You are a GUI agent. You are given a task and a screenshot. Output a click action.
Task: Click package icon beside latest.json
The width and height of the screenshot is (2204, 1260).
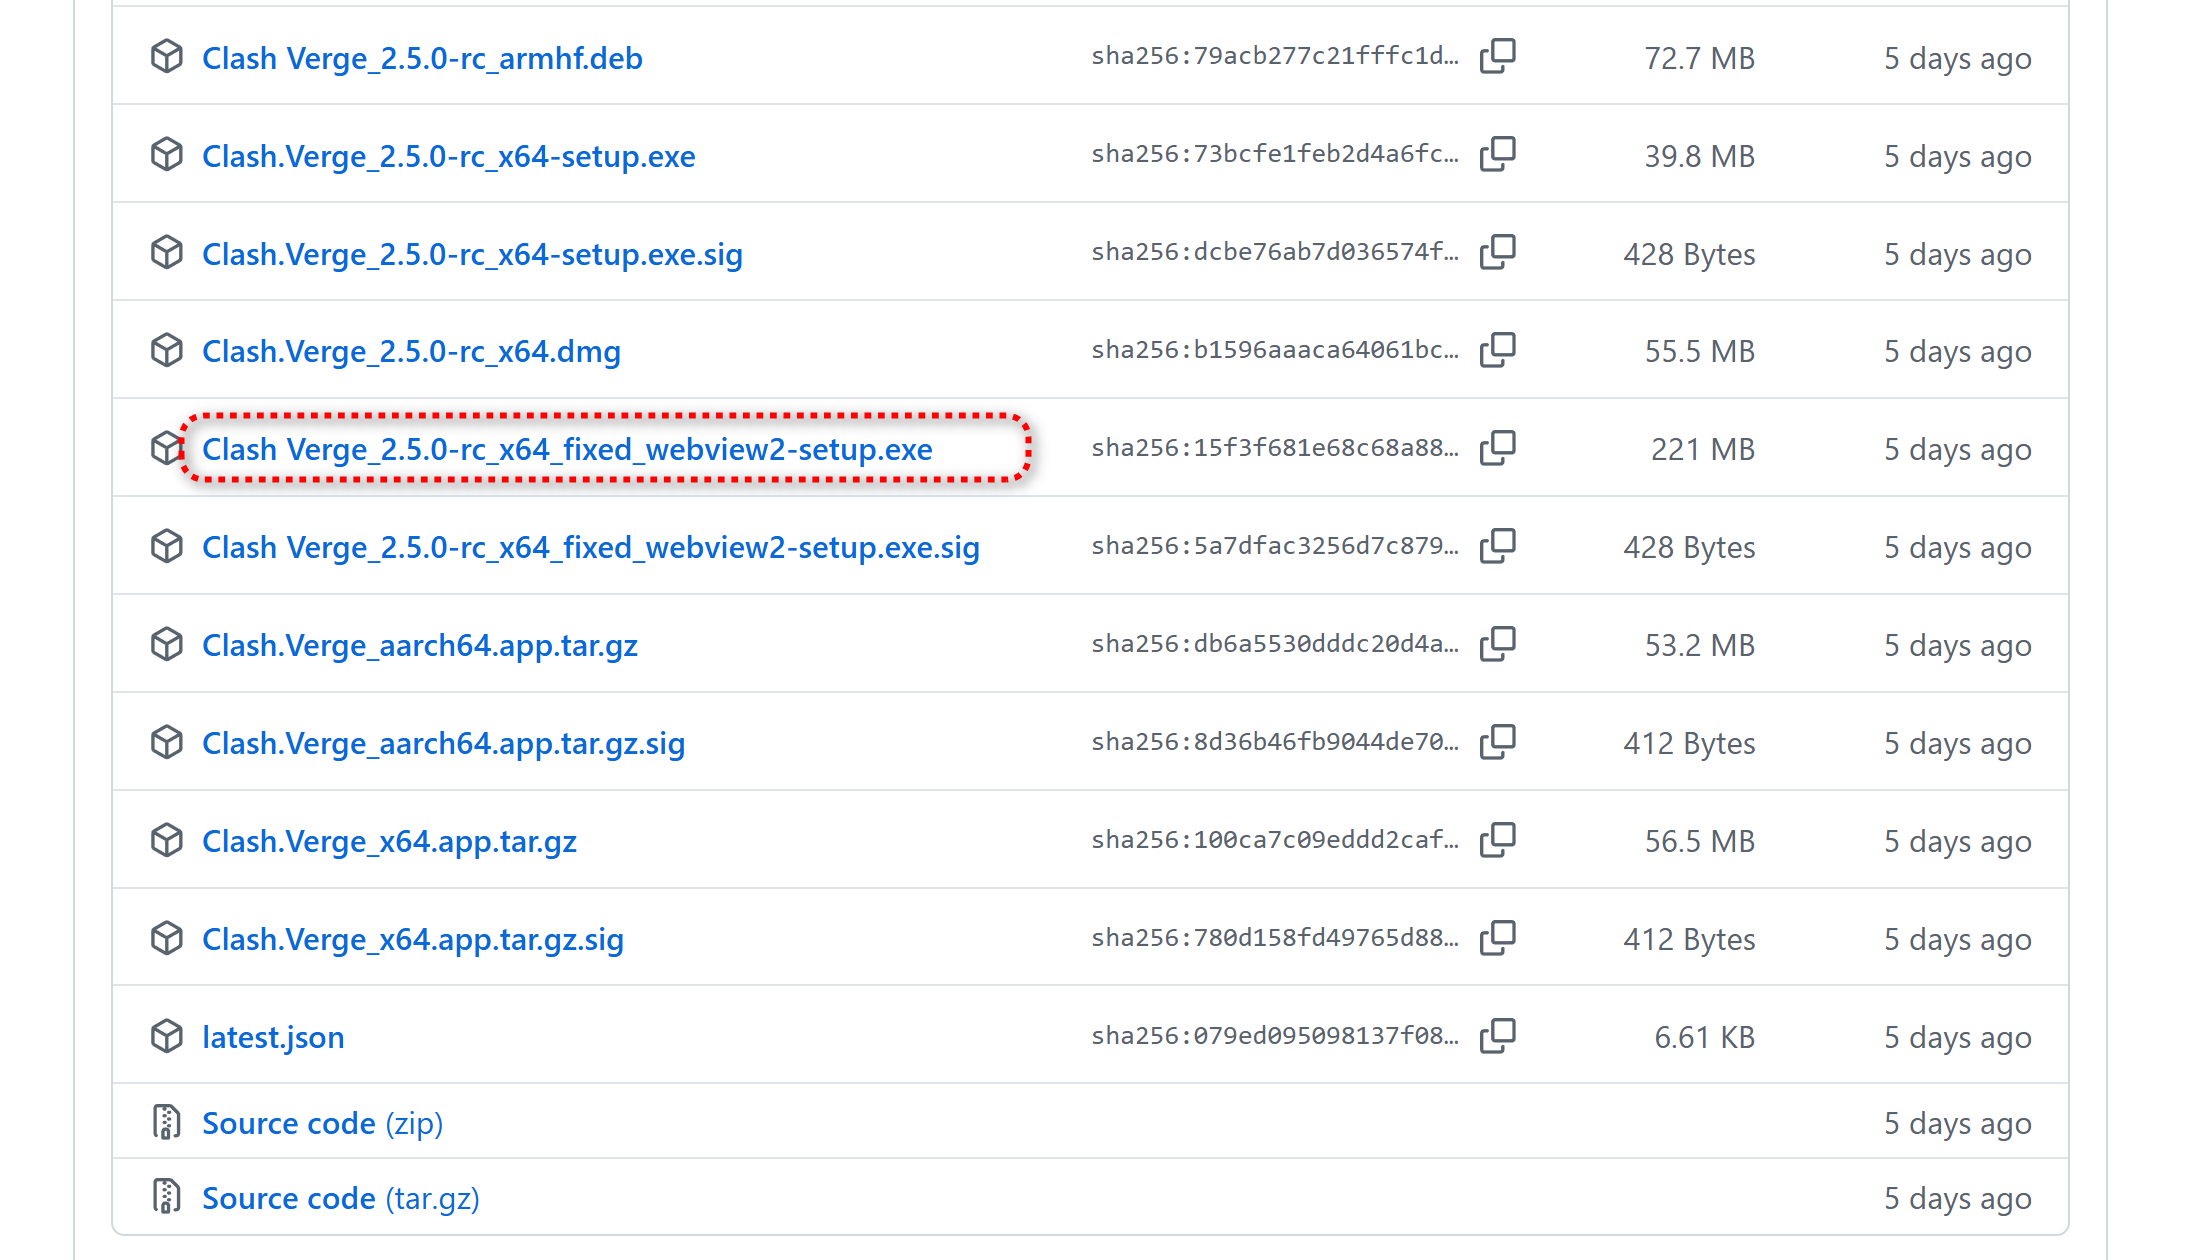(x=167, y=1037)
